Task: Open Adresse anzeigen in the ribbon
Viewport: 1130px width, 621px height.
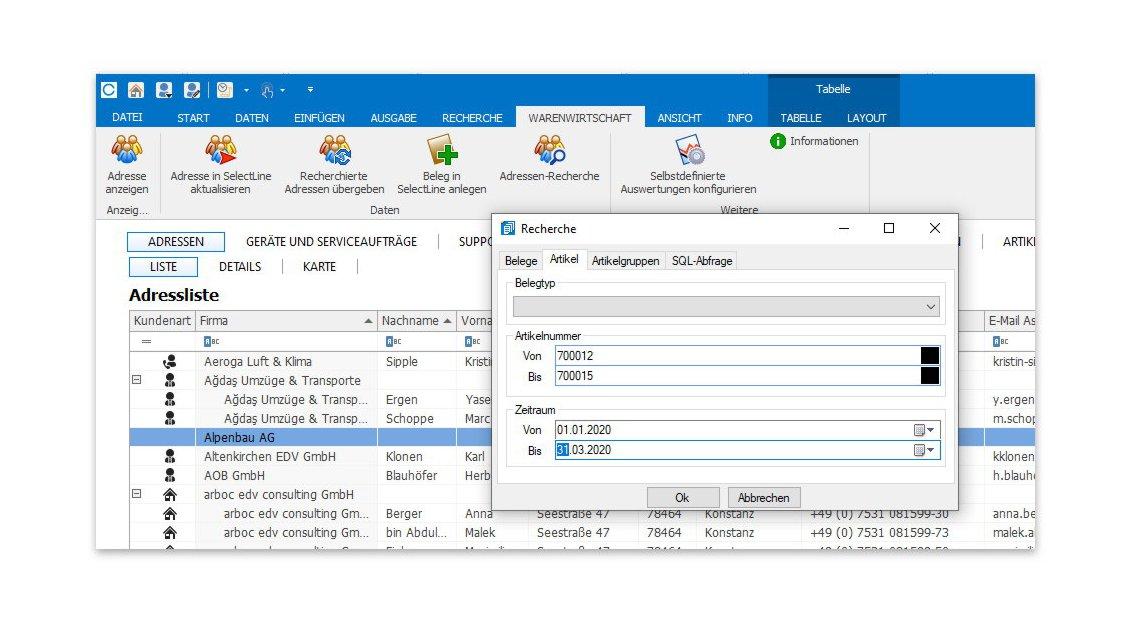Action: pyautogui.click(x=127, y=165)
